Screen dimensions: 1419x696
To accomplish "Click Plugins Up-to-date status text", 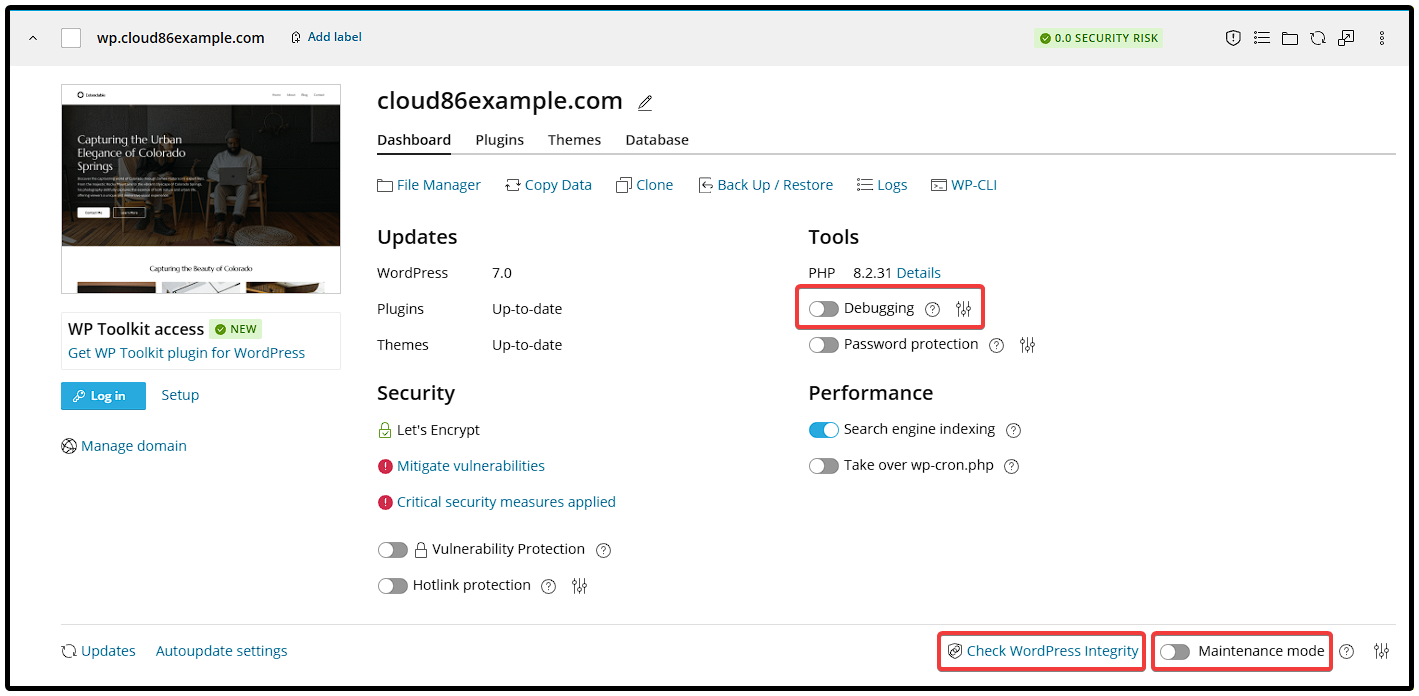I will (527, 309).
